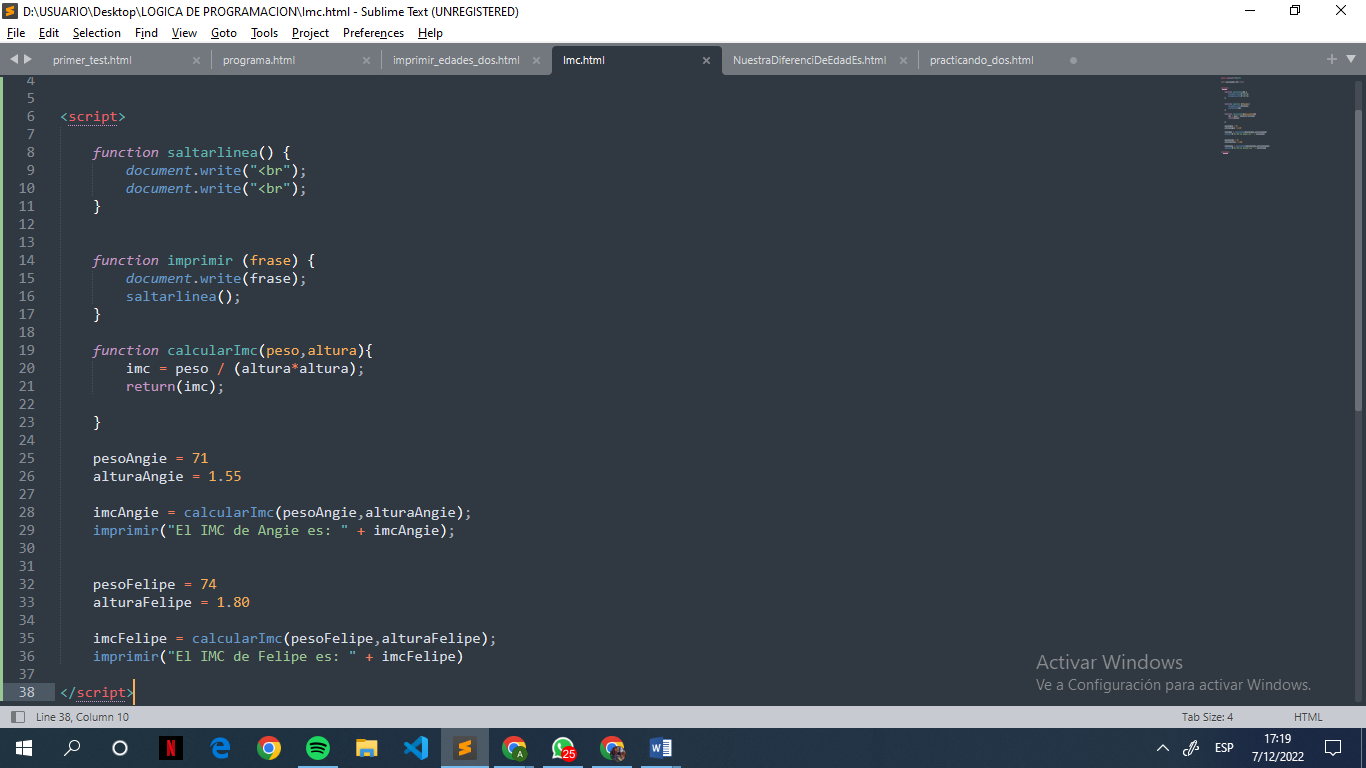Open the File menu
Image resolution: width=1366 pixels, height=768 pixels.
pos(15,33)
